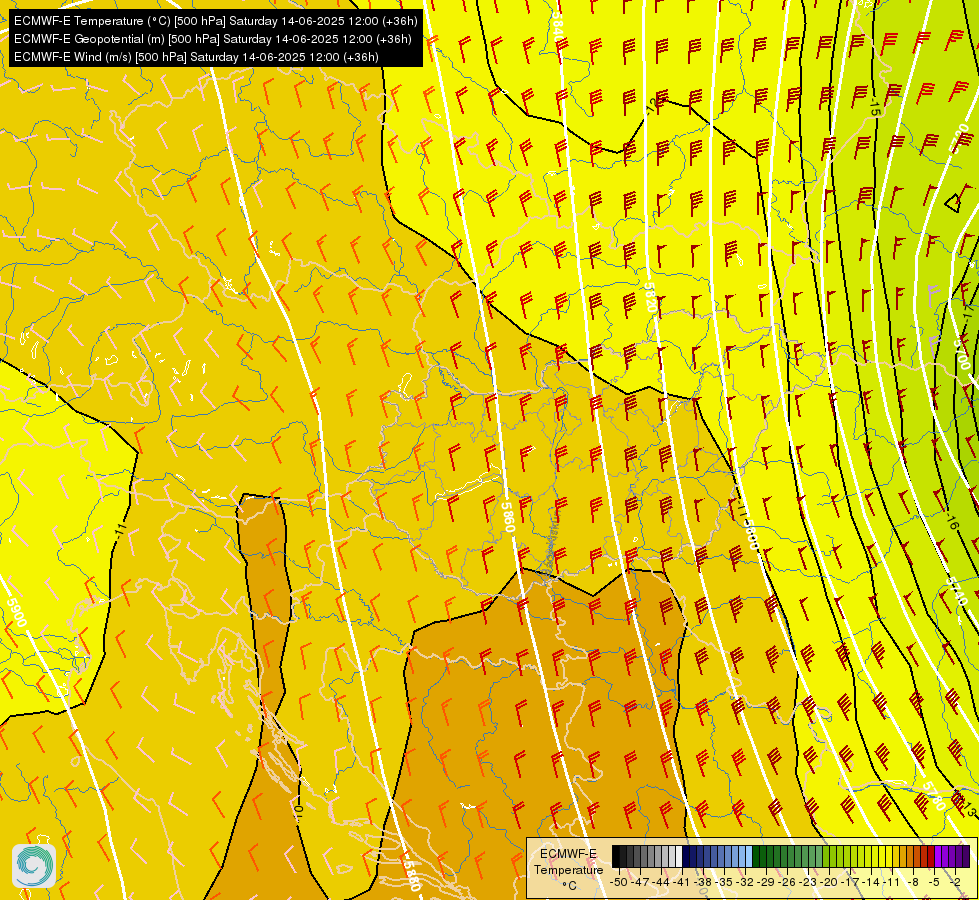Screen dimensions: 979x900
Task: Click the legend value -41
Action: coord(681,882)
